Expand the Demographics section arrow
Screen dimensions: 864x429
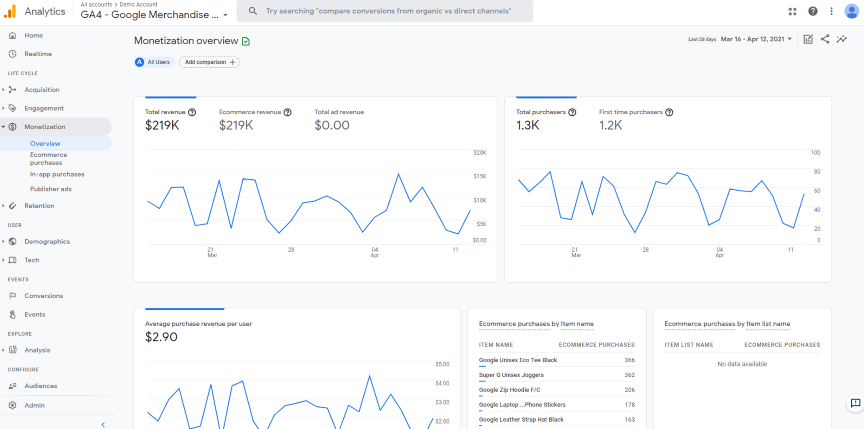point(3,241)
